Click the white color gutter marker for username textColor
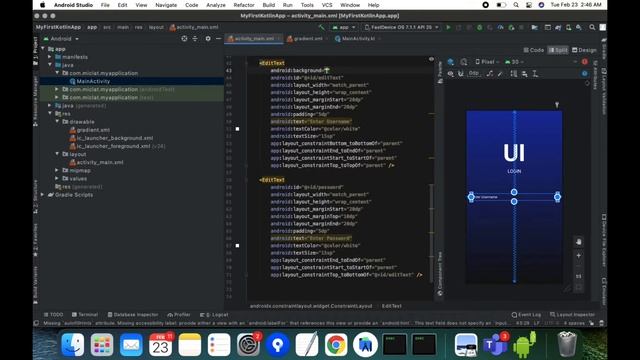 (238, 129)
